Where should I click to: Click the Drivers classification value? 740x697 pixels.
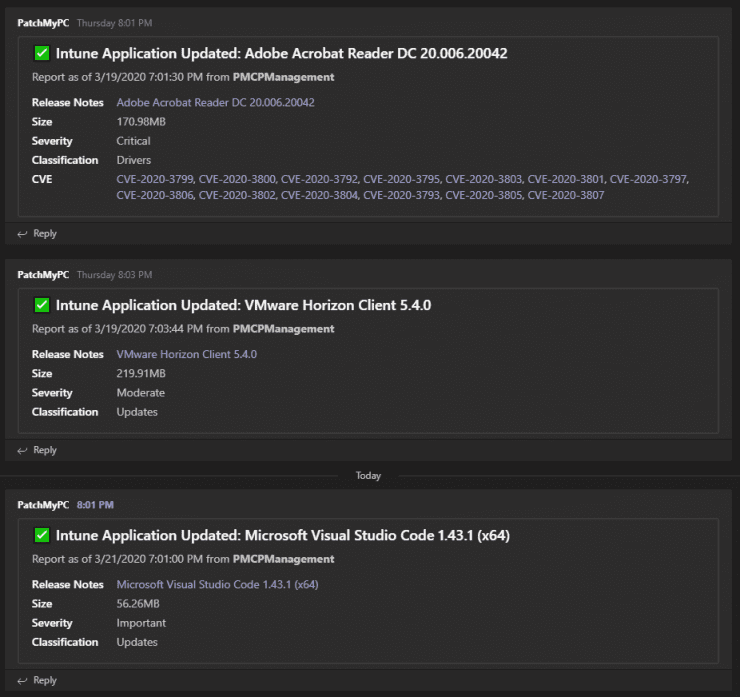(x=134, y=160)
